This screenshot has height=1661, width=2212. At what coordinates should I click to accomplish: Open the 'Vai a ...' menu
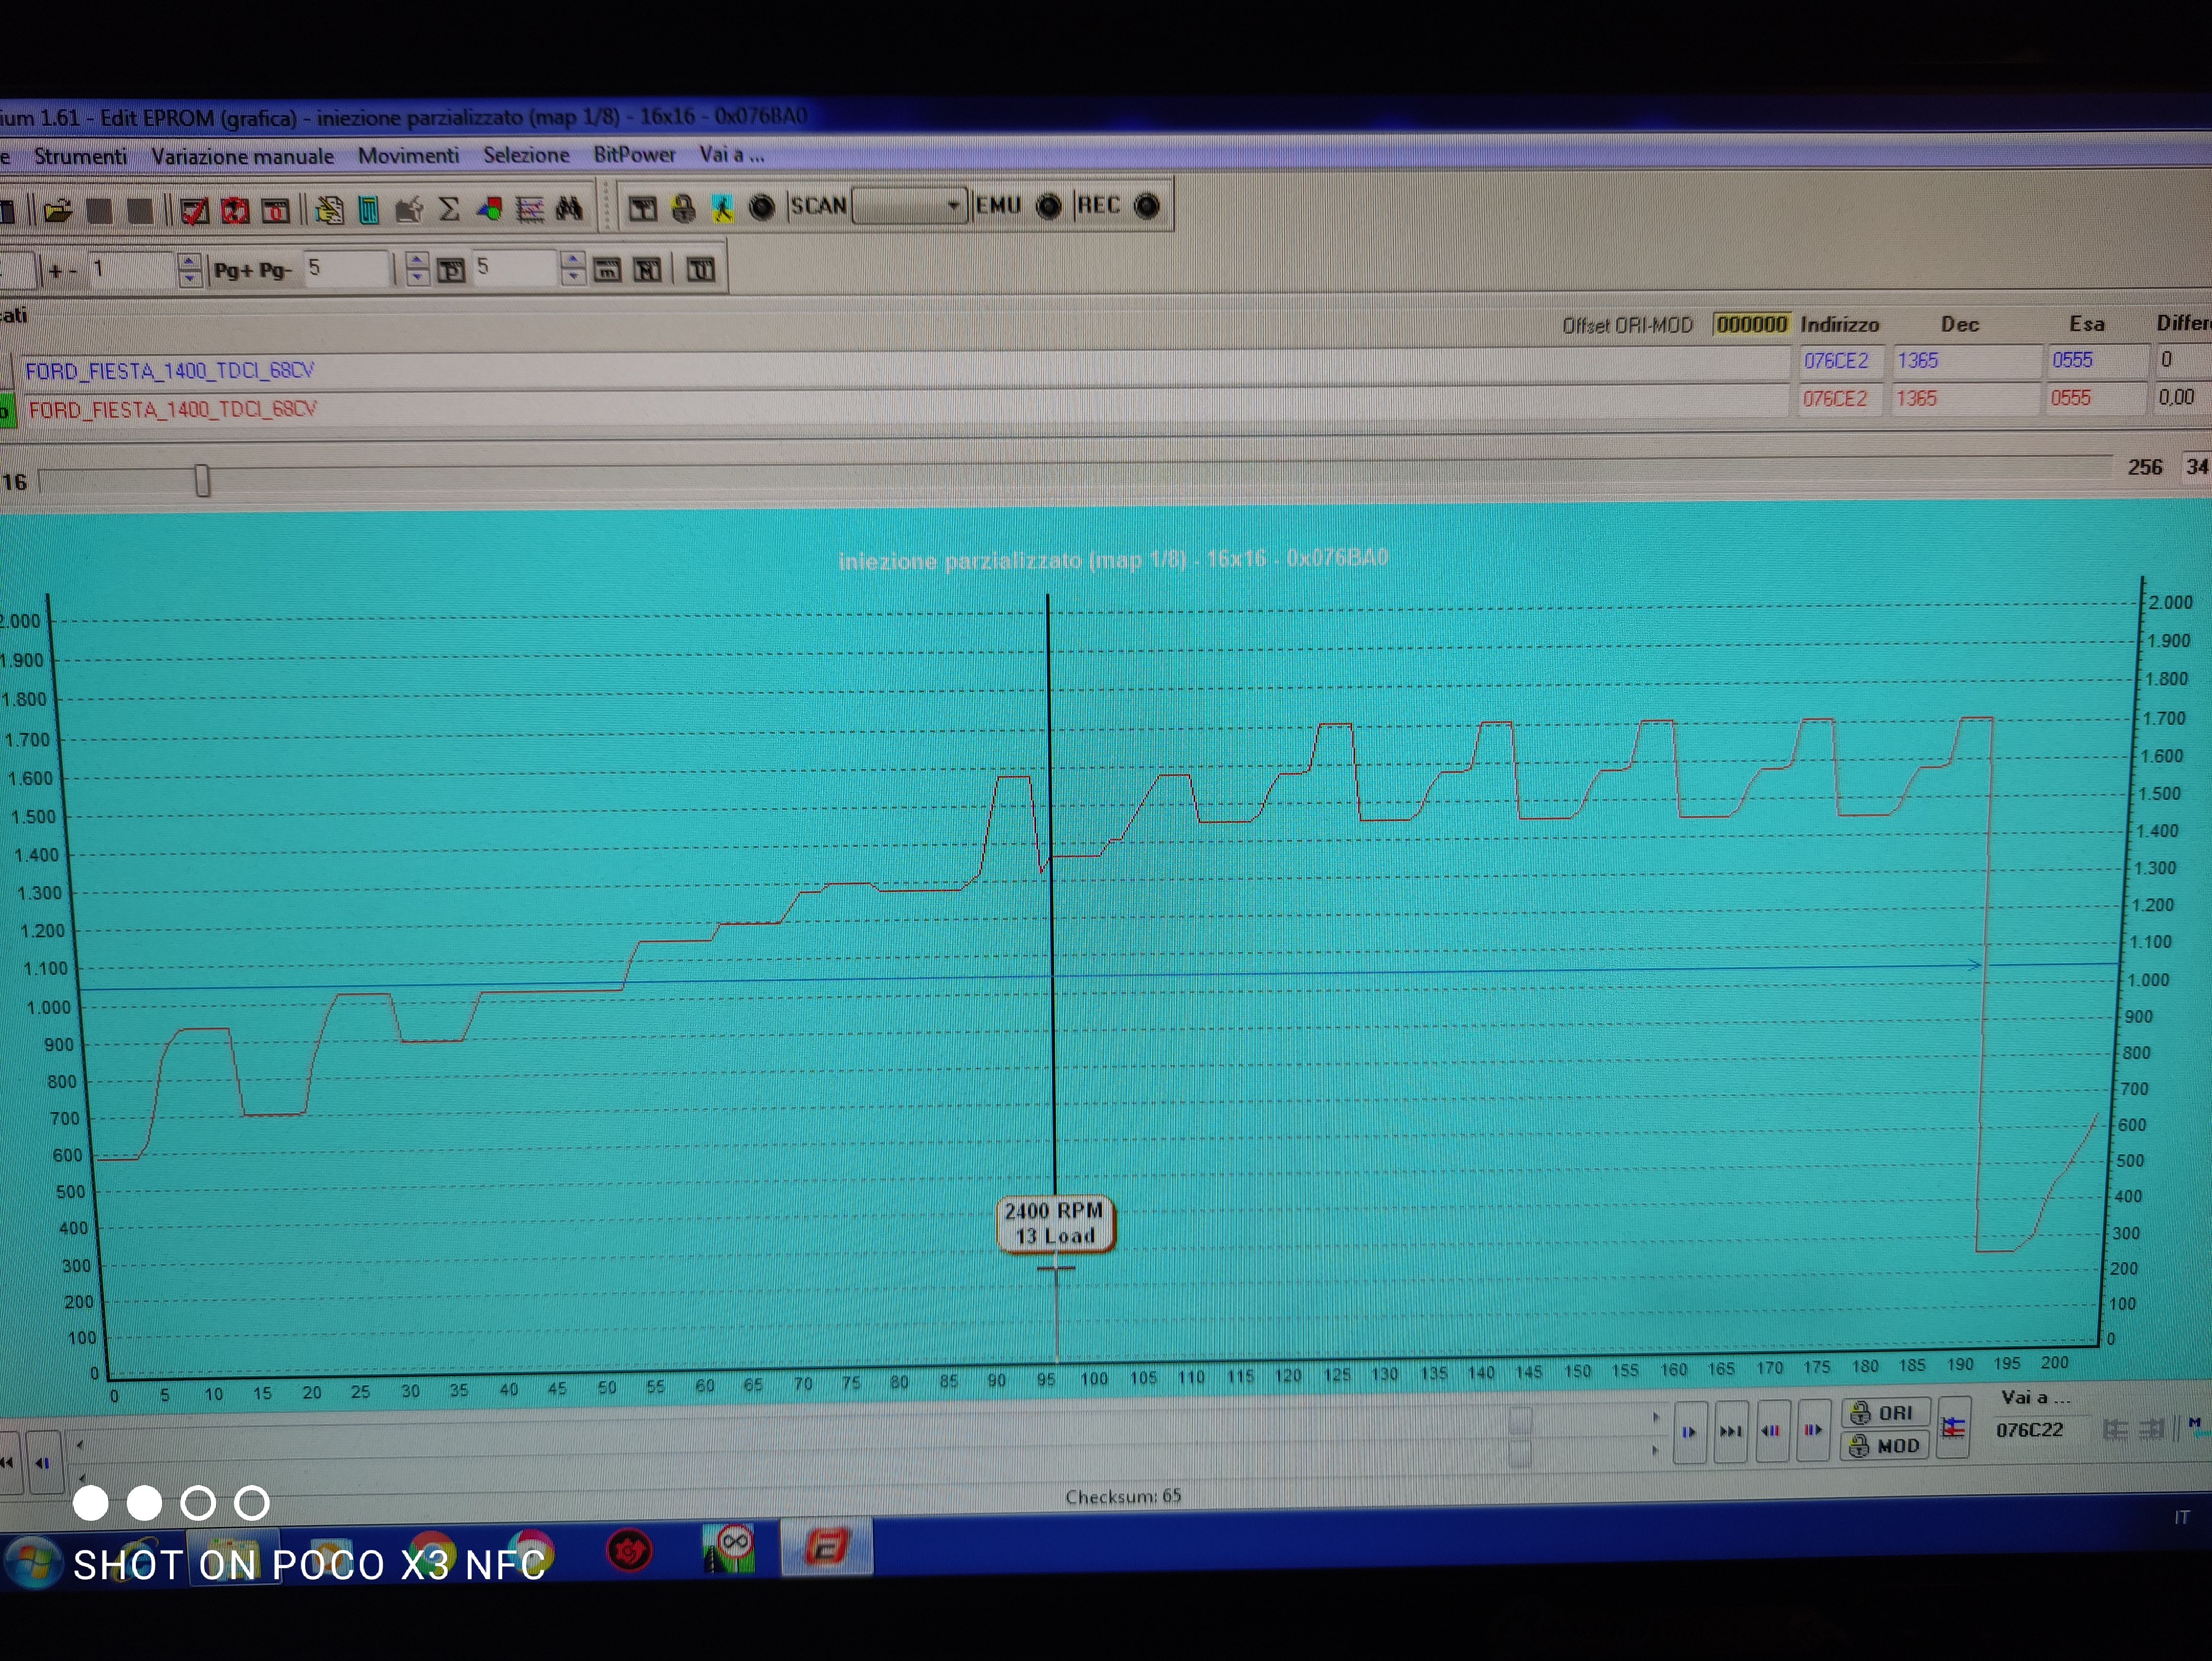[x=731, y=154]
